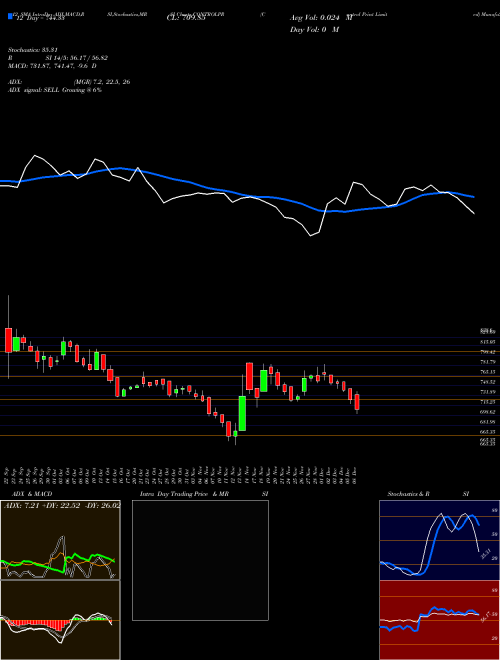Click the 731.89 price axis label

[x=487, y=392]
